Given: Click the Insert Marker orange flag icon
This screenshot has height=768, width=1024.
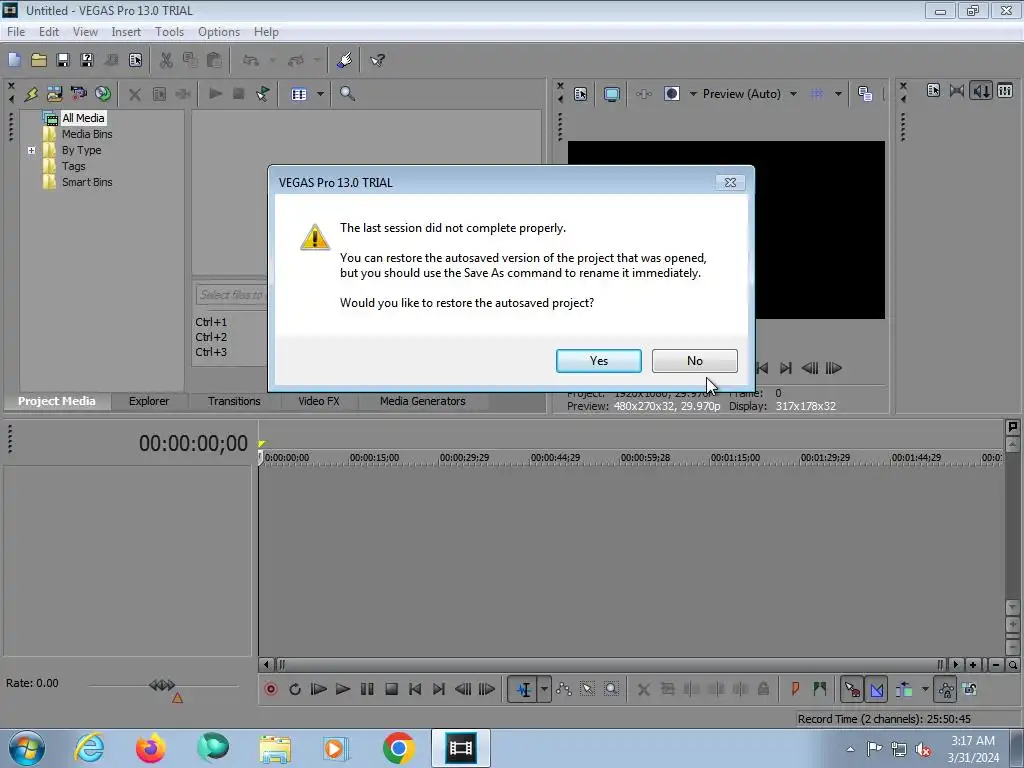Looking at the screenshot, I should click(x=795, y=689).
